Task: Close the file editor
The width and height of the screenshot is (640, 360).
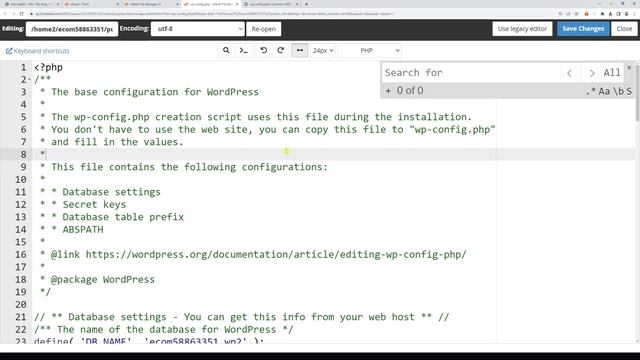Action: click(624, 29)
